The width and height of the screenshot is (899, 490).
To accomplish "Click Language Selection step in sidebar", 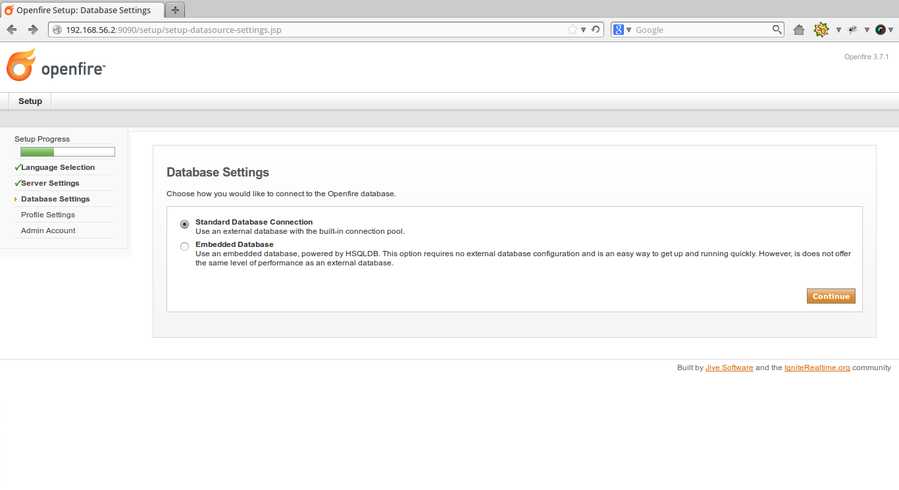I will [58, 167].
